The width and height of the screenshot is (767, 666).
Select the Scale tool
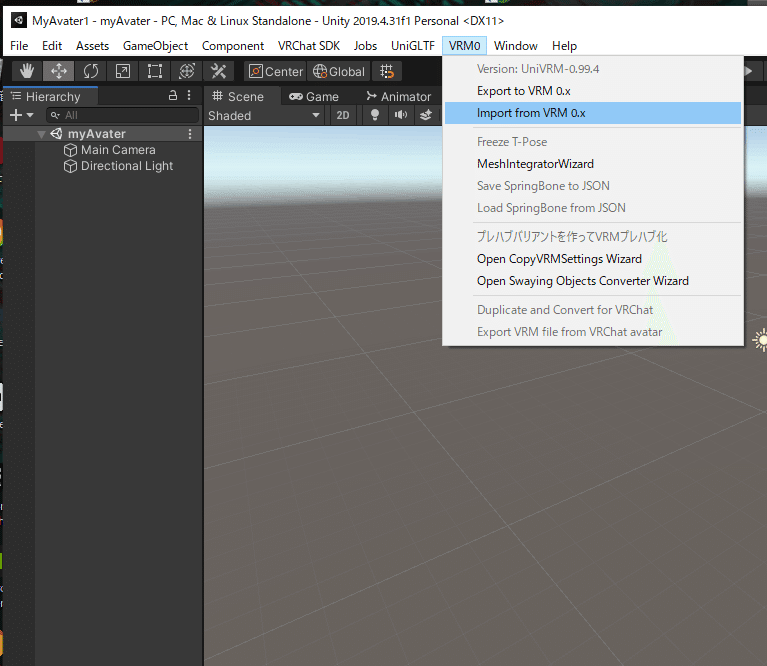[x=122, y=71]
